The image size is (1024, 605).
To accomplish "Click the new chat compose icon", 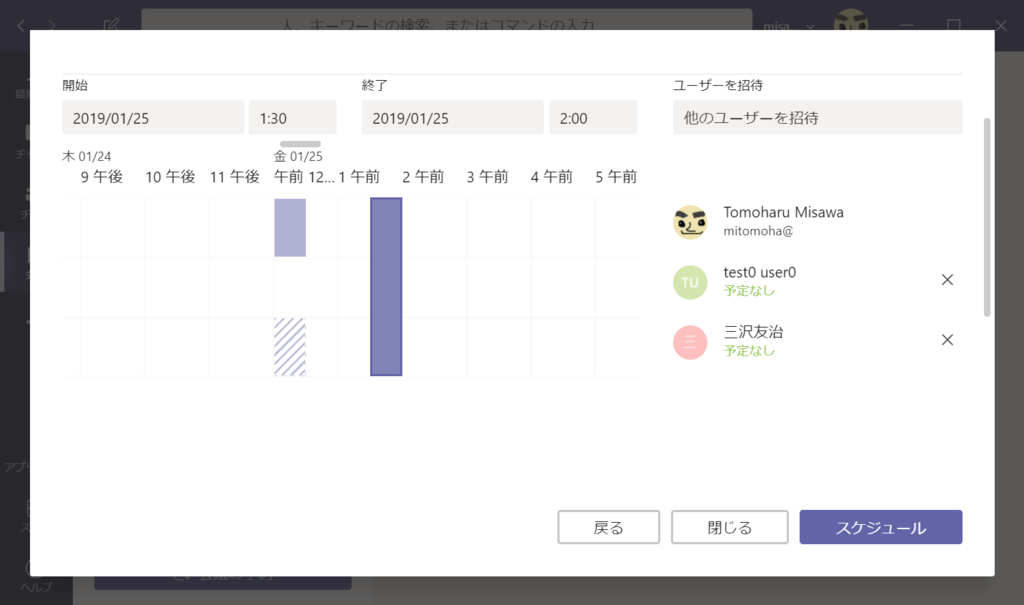I will [112, 26].
